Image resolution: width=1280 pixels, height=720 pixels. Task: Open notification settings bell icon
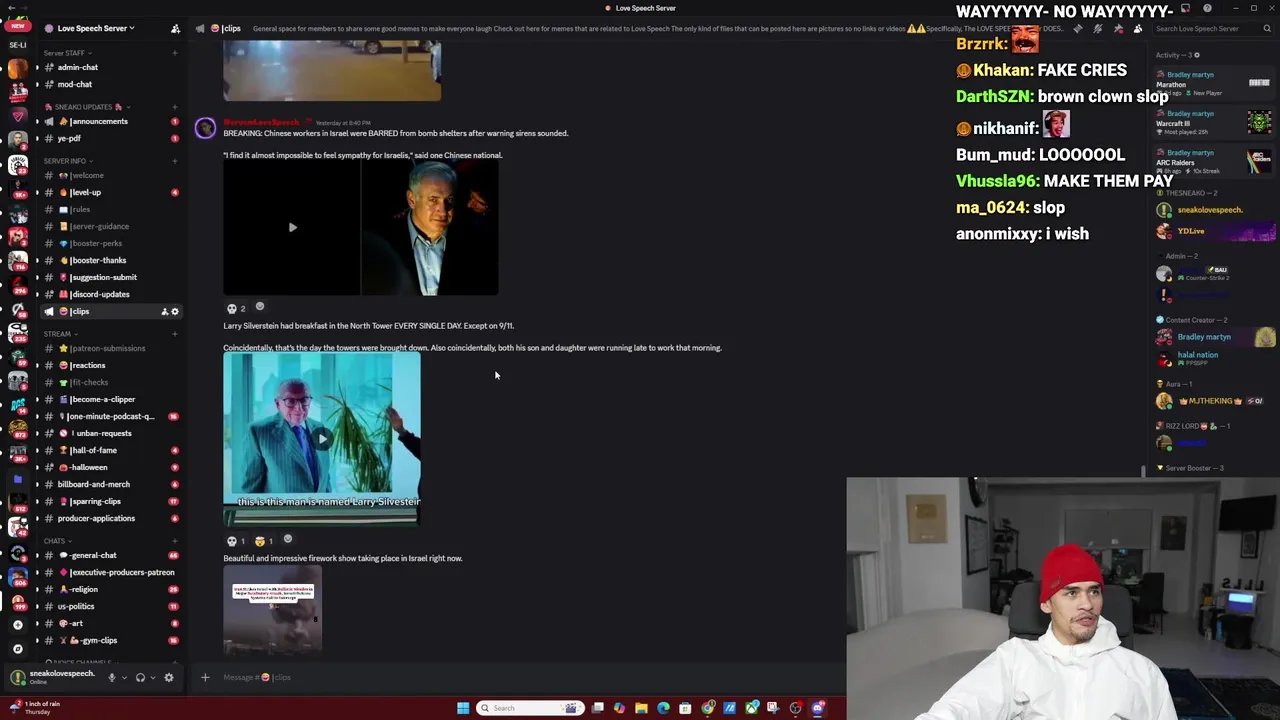pyautogui.click(x=1098, y=28)
